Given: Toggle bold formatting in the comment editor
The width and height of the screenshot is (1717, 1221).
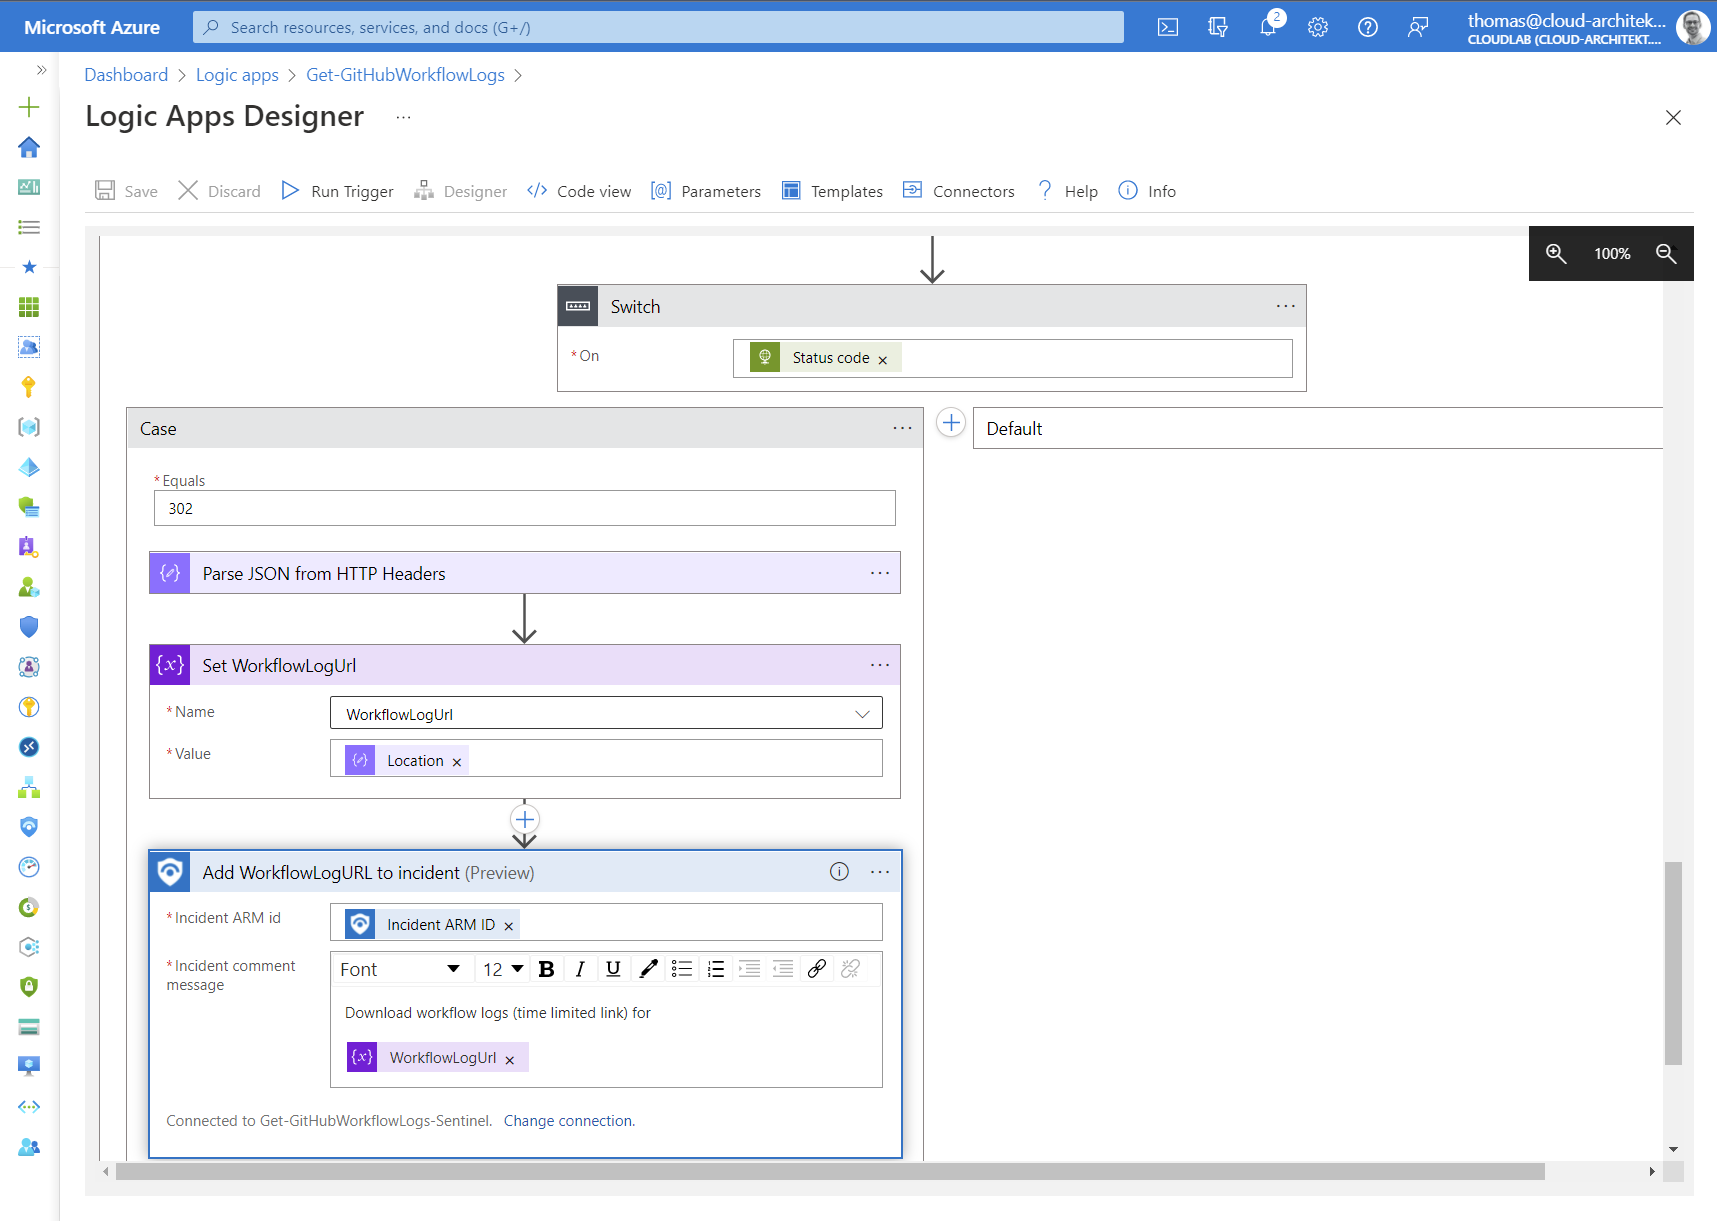Looking at the screenshot, I should 546,969.
